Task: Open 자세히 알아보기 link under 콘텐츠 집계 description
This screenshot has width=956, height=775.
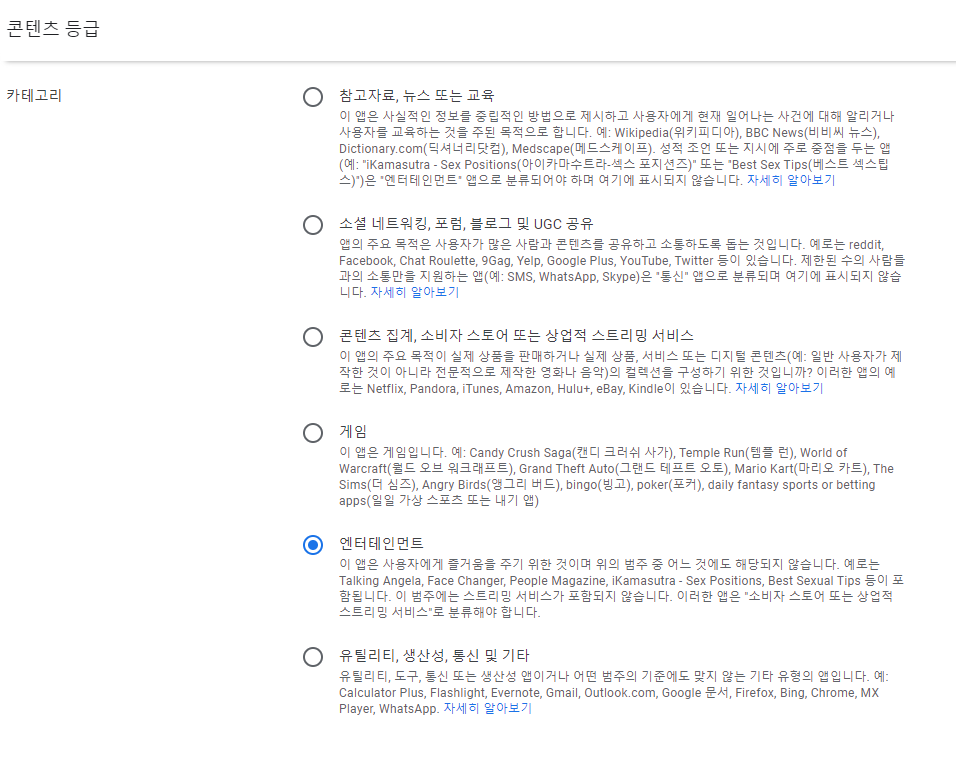Action: pos(779,388)
